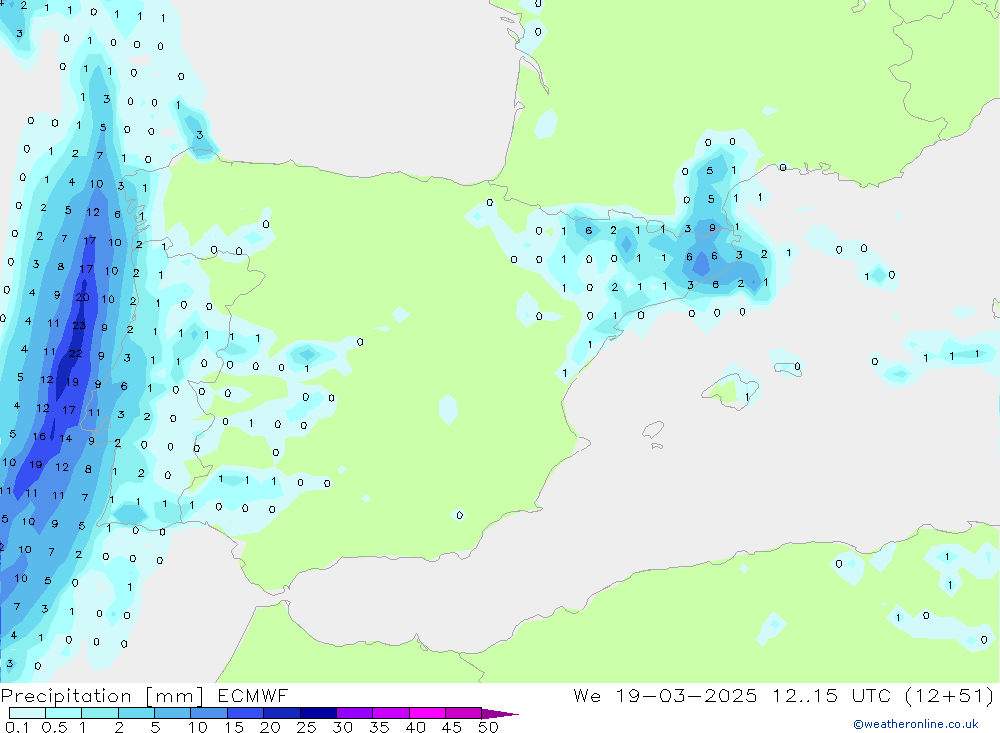Screen dimensions: 1000x733
Task: Click the '40' legend scale label
Action: pyautogui.click(x=415, y=727)
